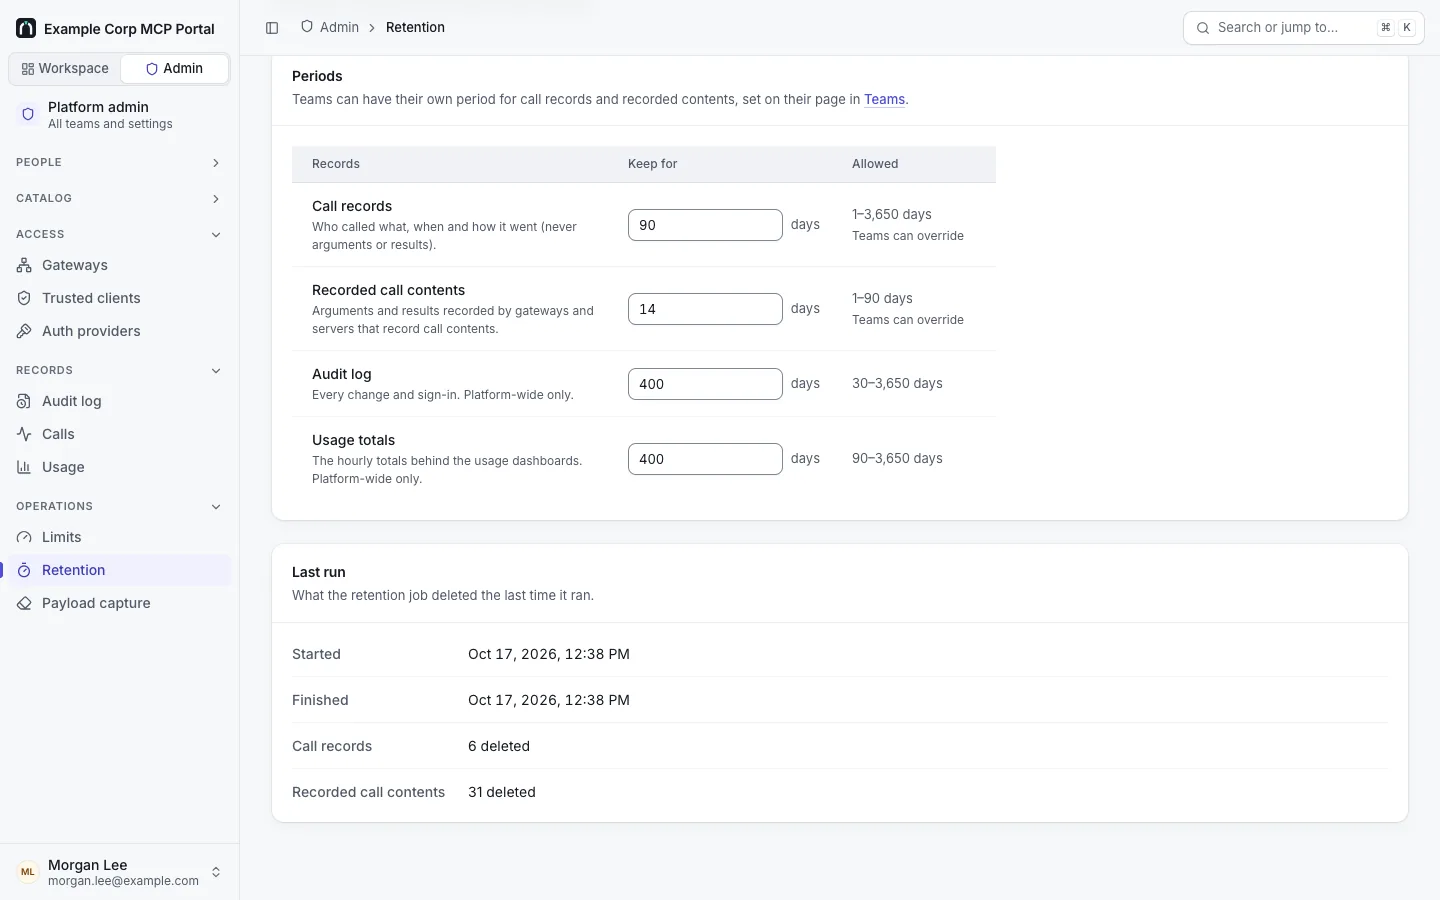Click the magnifier icon in the search box
Screen dimensions: 1440x900
point(1203,28)
